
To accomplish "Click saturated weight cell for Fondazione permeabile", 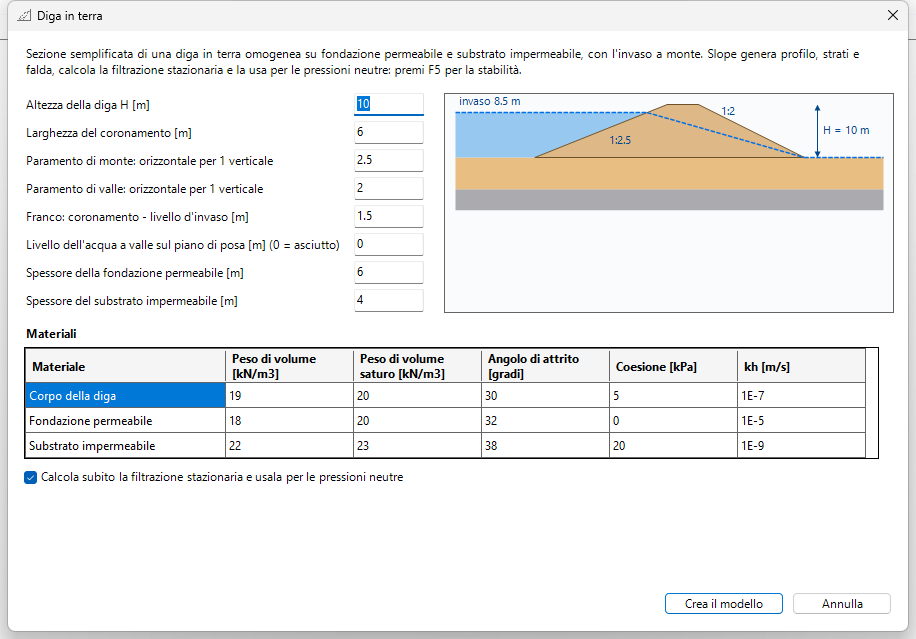I will 417,421.
